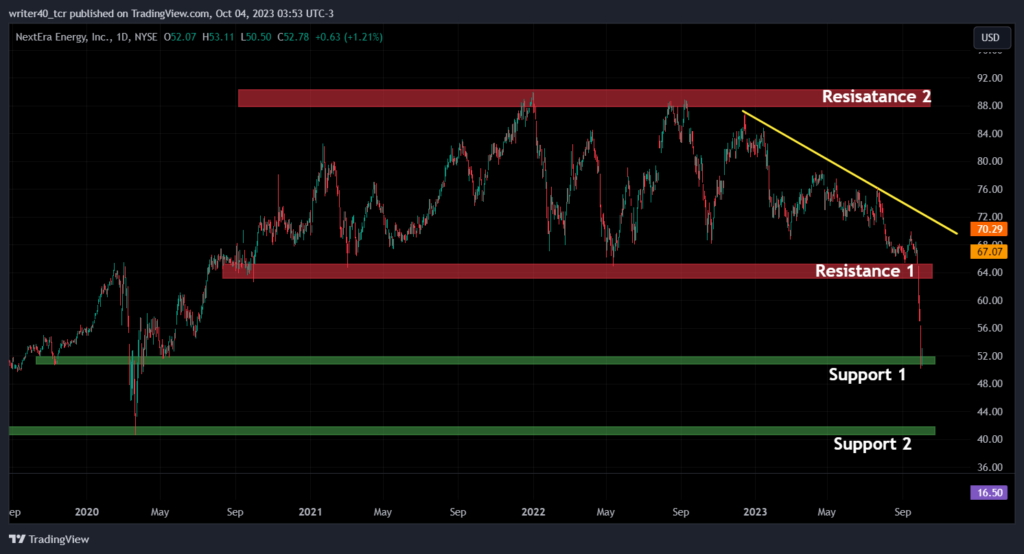This screenshot has height=554, width=1024.
Task: Click the 88.00 price axis label
Action: (989, 106)
